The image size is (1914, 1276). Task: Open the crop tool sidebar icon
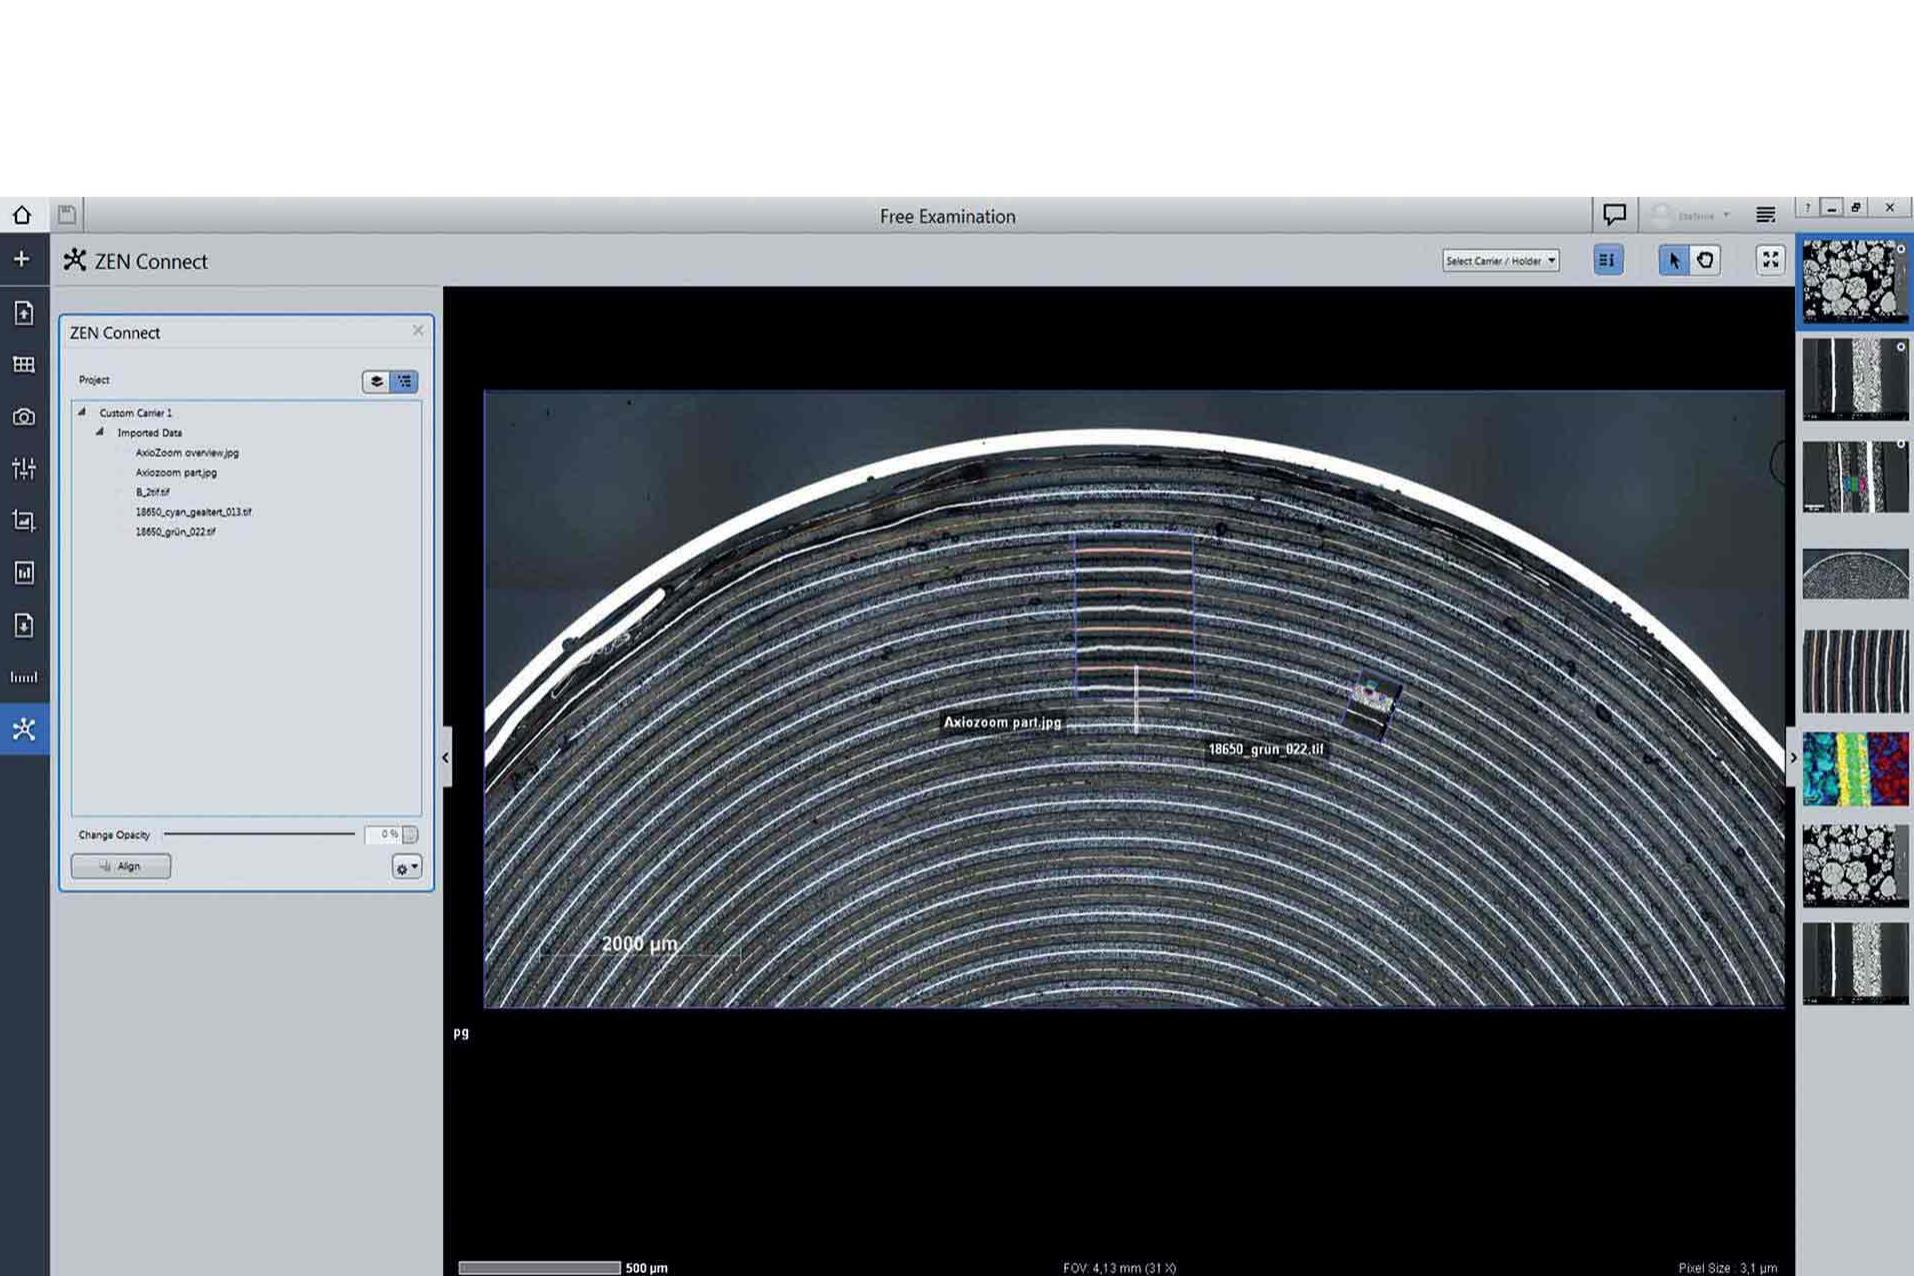tap(24, 520)
